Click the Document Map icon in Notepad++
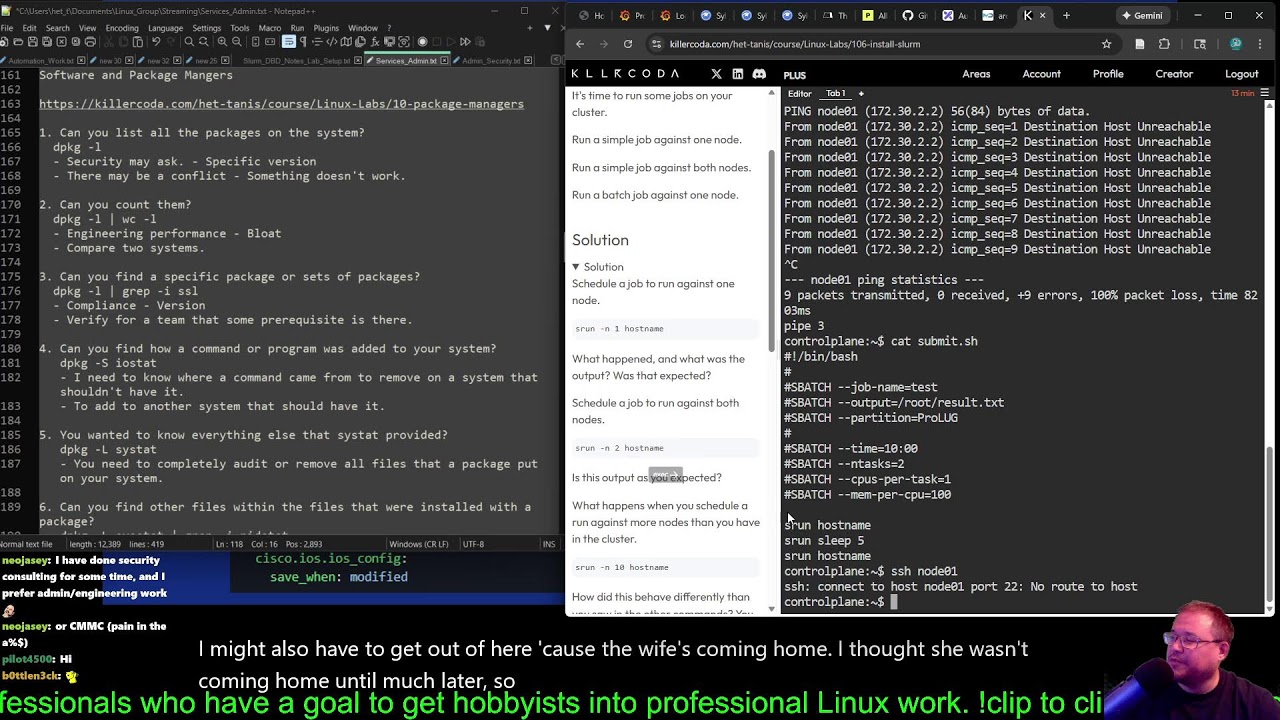This screenshot has height=720, width=1280. [346, 42]
